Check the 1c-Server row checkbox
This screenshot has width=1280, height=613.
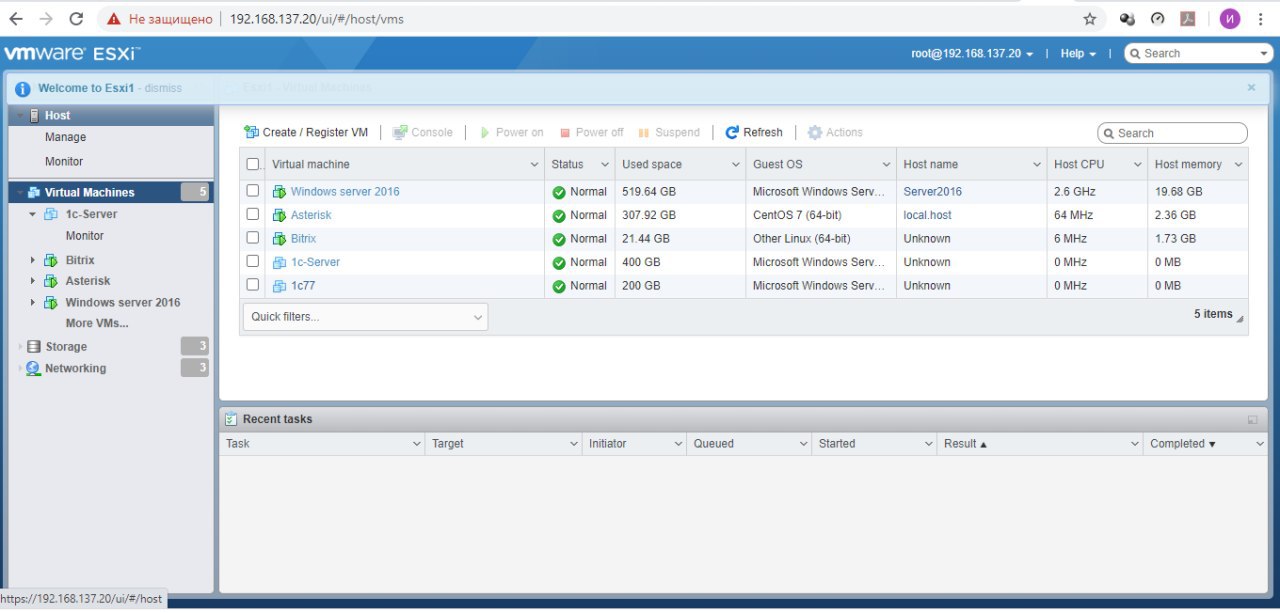tap(253, 261)
